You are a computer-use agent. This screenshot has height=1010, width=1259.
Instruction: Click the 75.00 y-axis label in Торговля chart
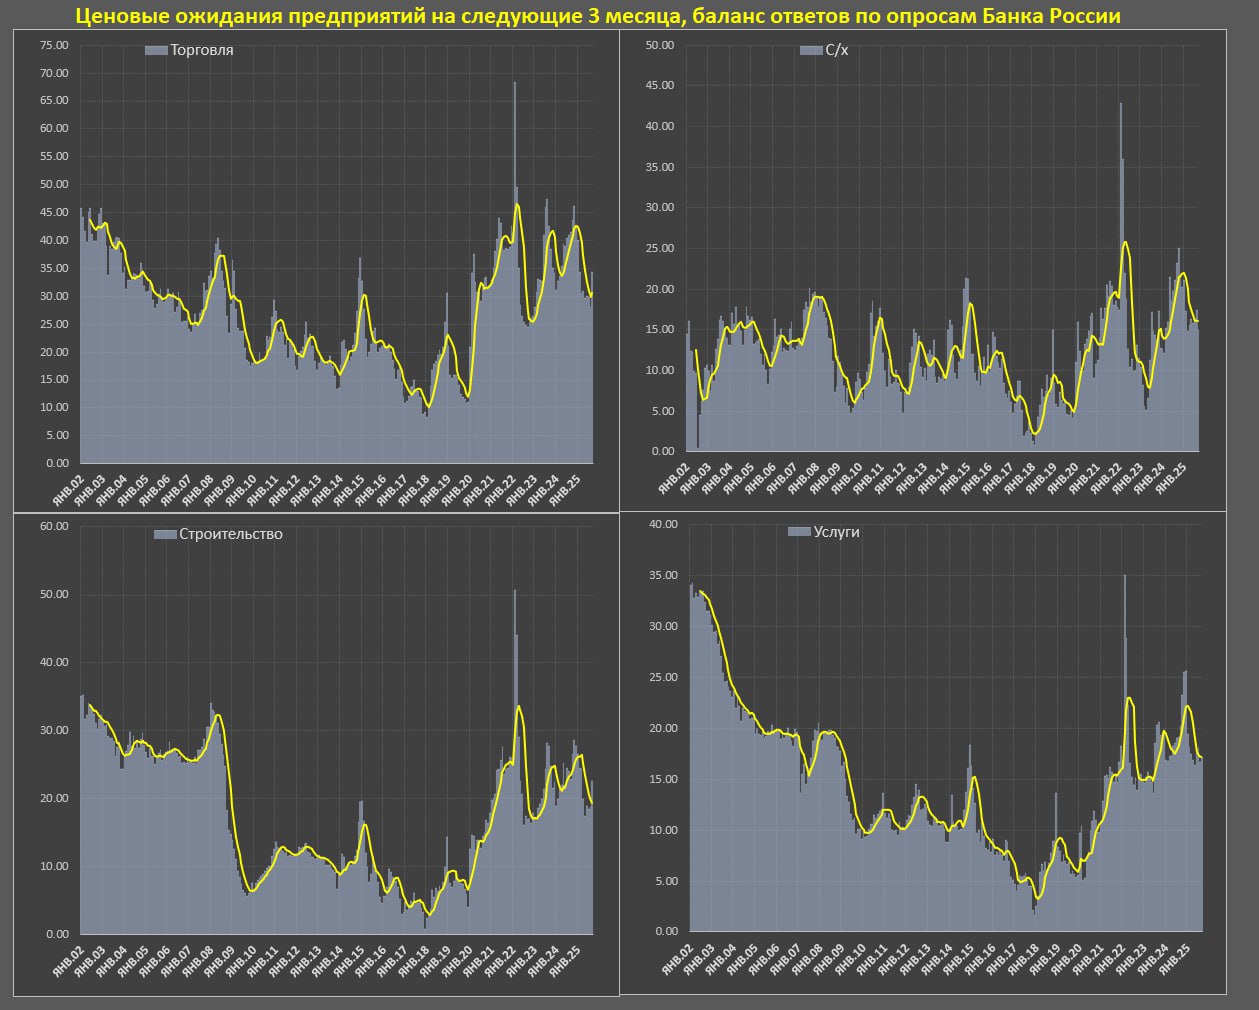(x=54, y=46)
